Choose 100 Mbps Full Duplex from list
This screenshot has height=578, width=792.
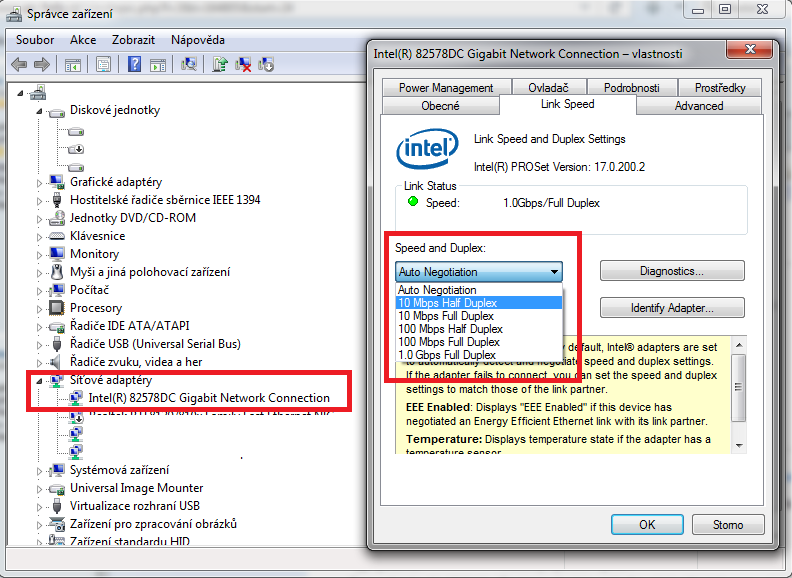point(448,342)
